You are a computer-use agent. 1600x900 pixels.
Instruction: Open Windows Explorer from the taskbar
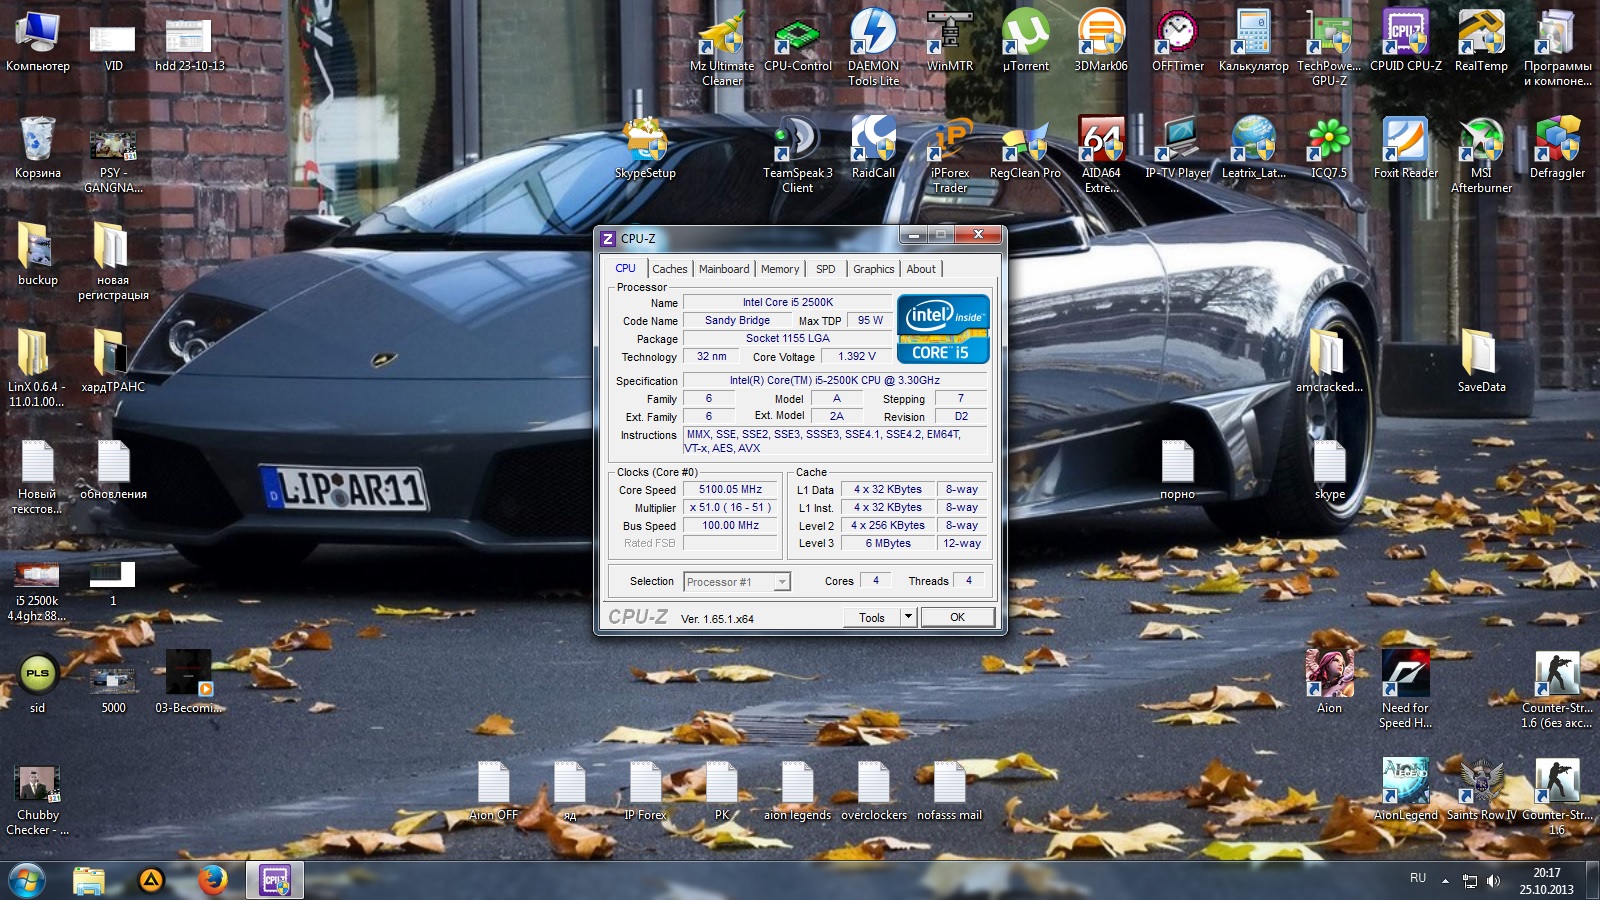tap(89, 880)
